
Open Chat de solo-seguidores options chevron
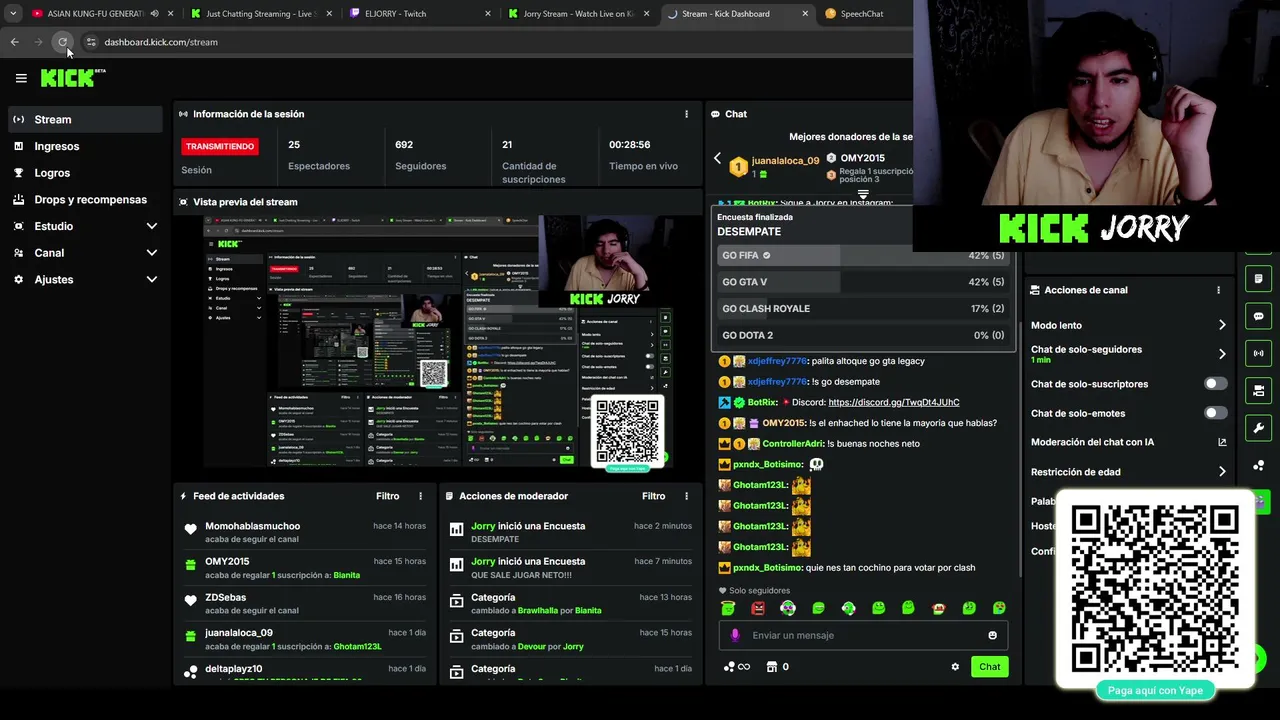(x=1222, y=354)
